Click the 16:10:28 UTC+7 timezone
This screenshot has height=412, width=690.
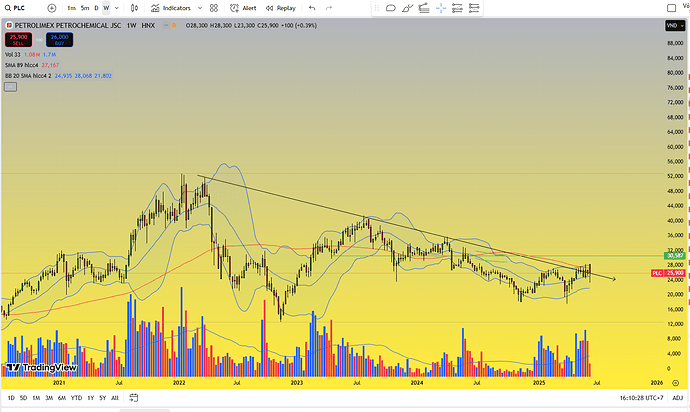[x=641, y=398]
